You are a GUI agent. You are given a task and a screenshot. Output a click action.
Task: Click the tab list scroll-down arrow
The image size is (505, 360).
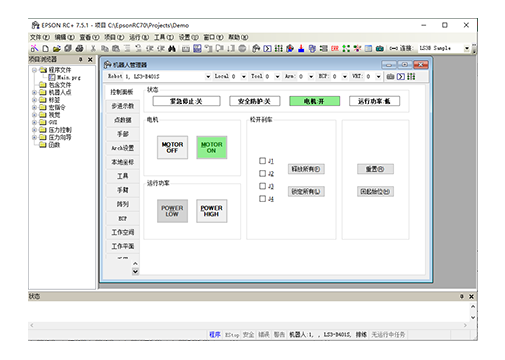pyautogui.click(x=135, y=271)
